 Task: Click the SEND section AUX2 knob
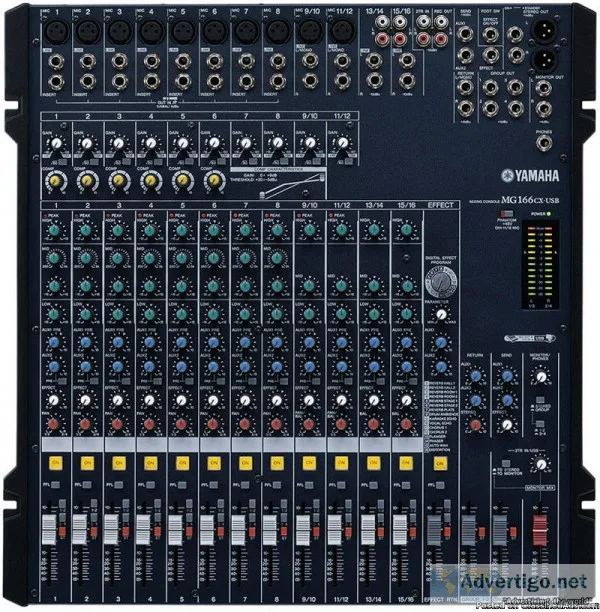tap(507, 400)
